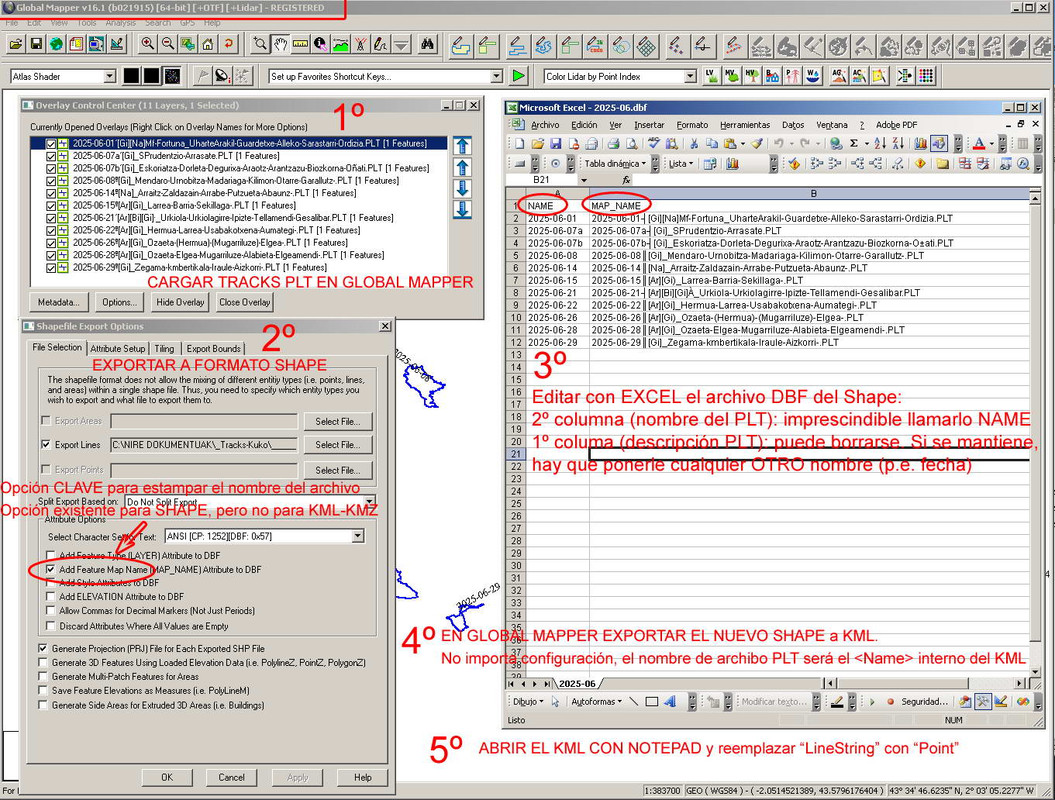Image resolution: width=1055 pixels, height=800 pixels.
Task: Click Excel AutoSum sigma icon
Action: click(x=854, y=143)
